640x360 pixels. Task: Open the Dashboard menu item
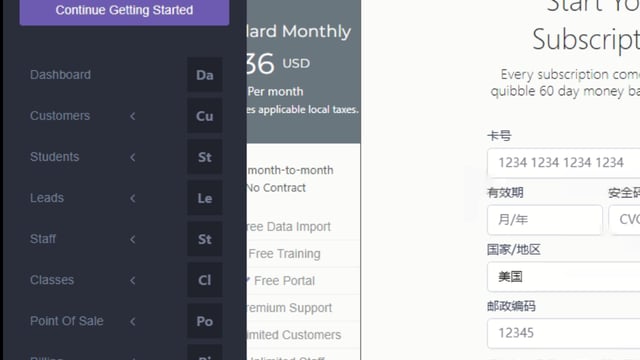coord(60,75)
